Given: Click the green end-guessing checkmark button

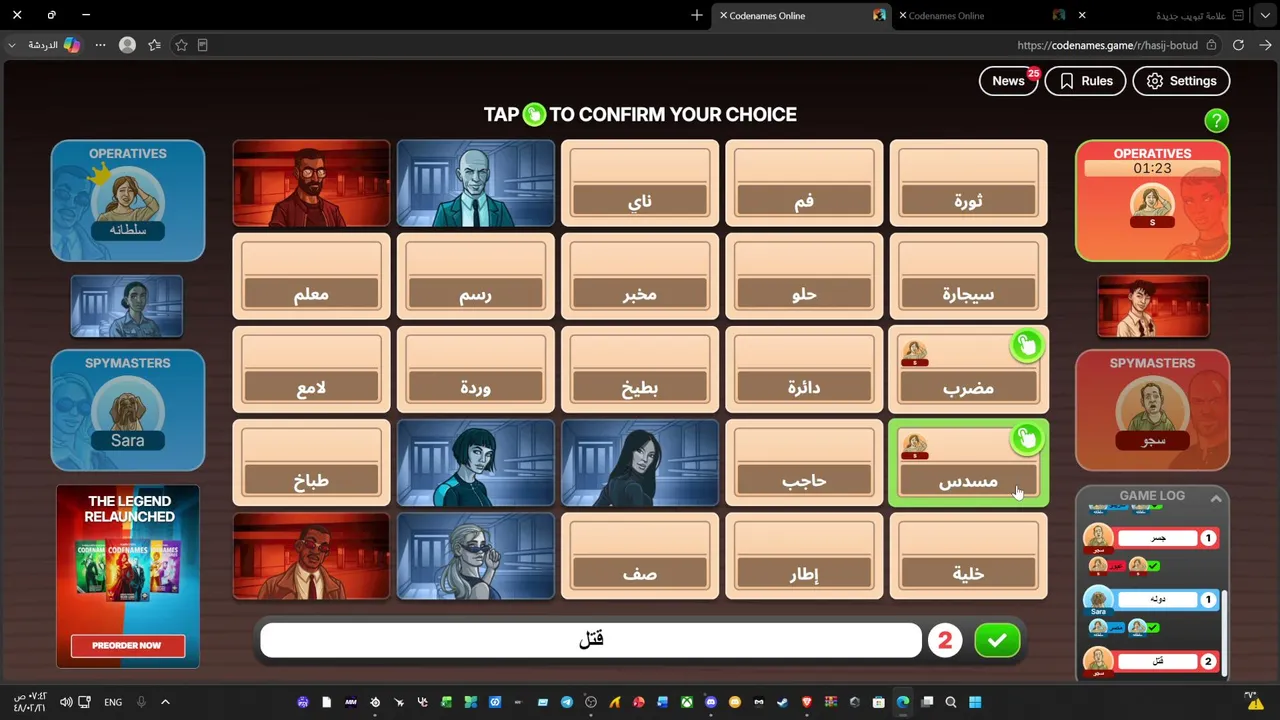Looking at the screenshot, I should pyautogui.click(x=997, y=641).
